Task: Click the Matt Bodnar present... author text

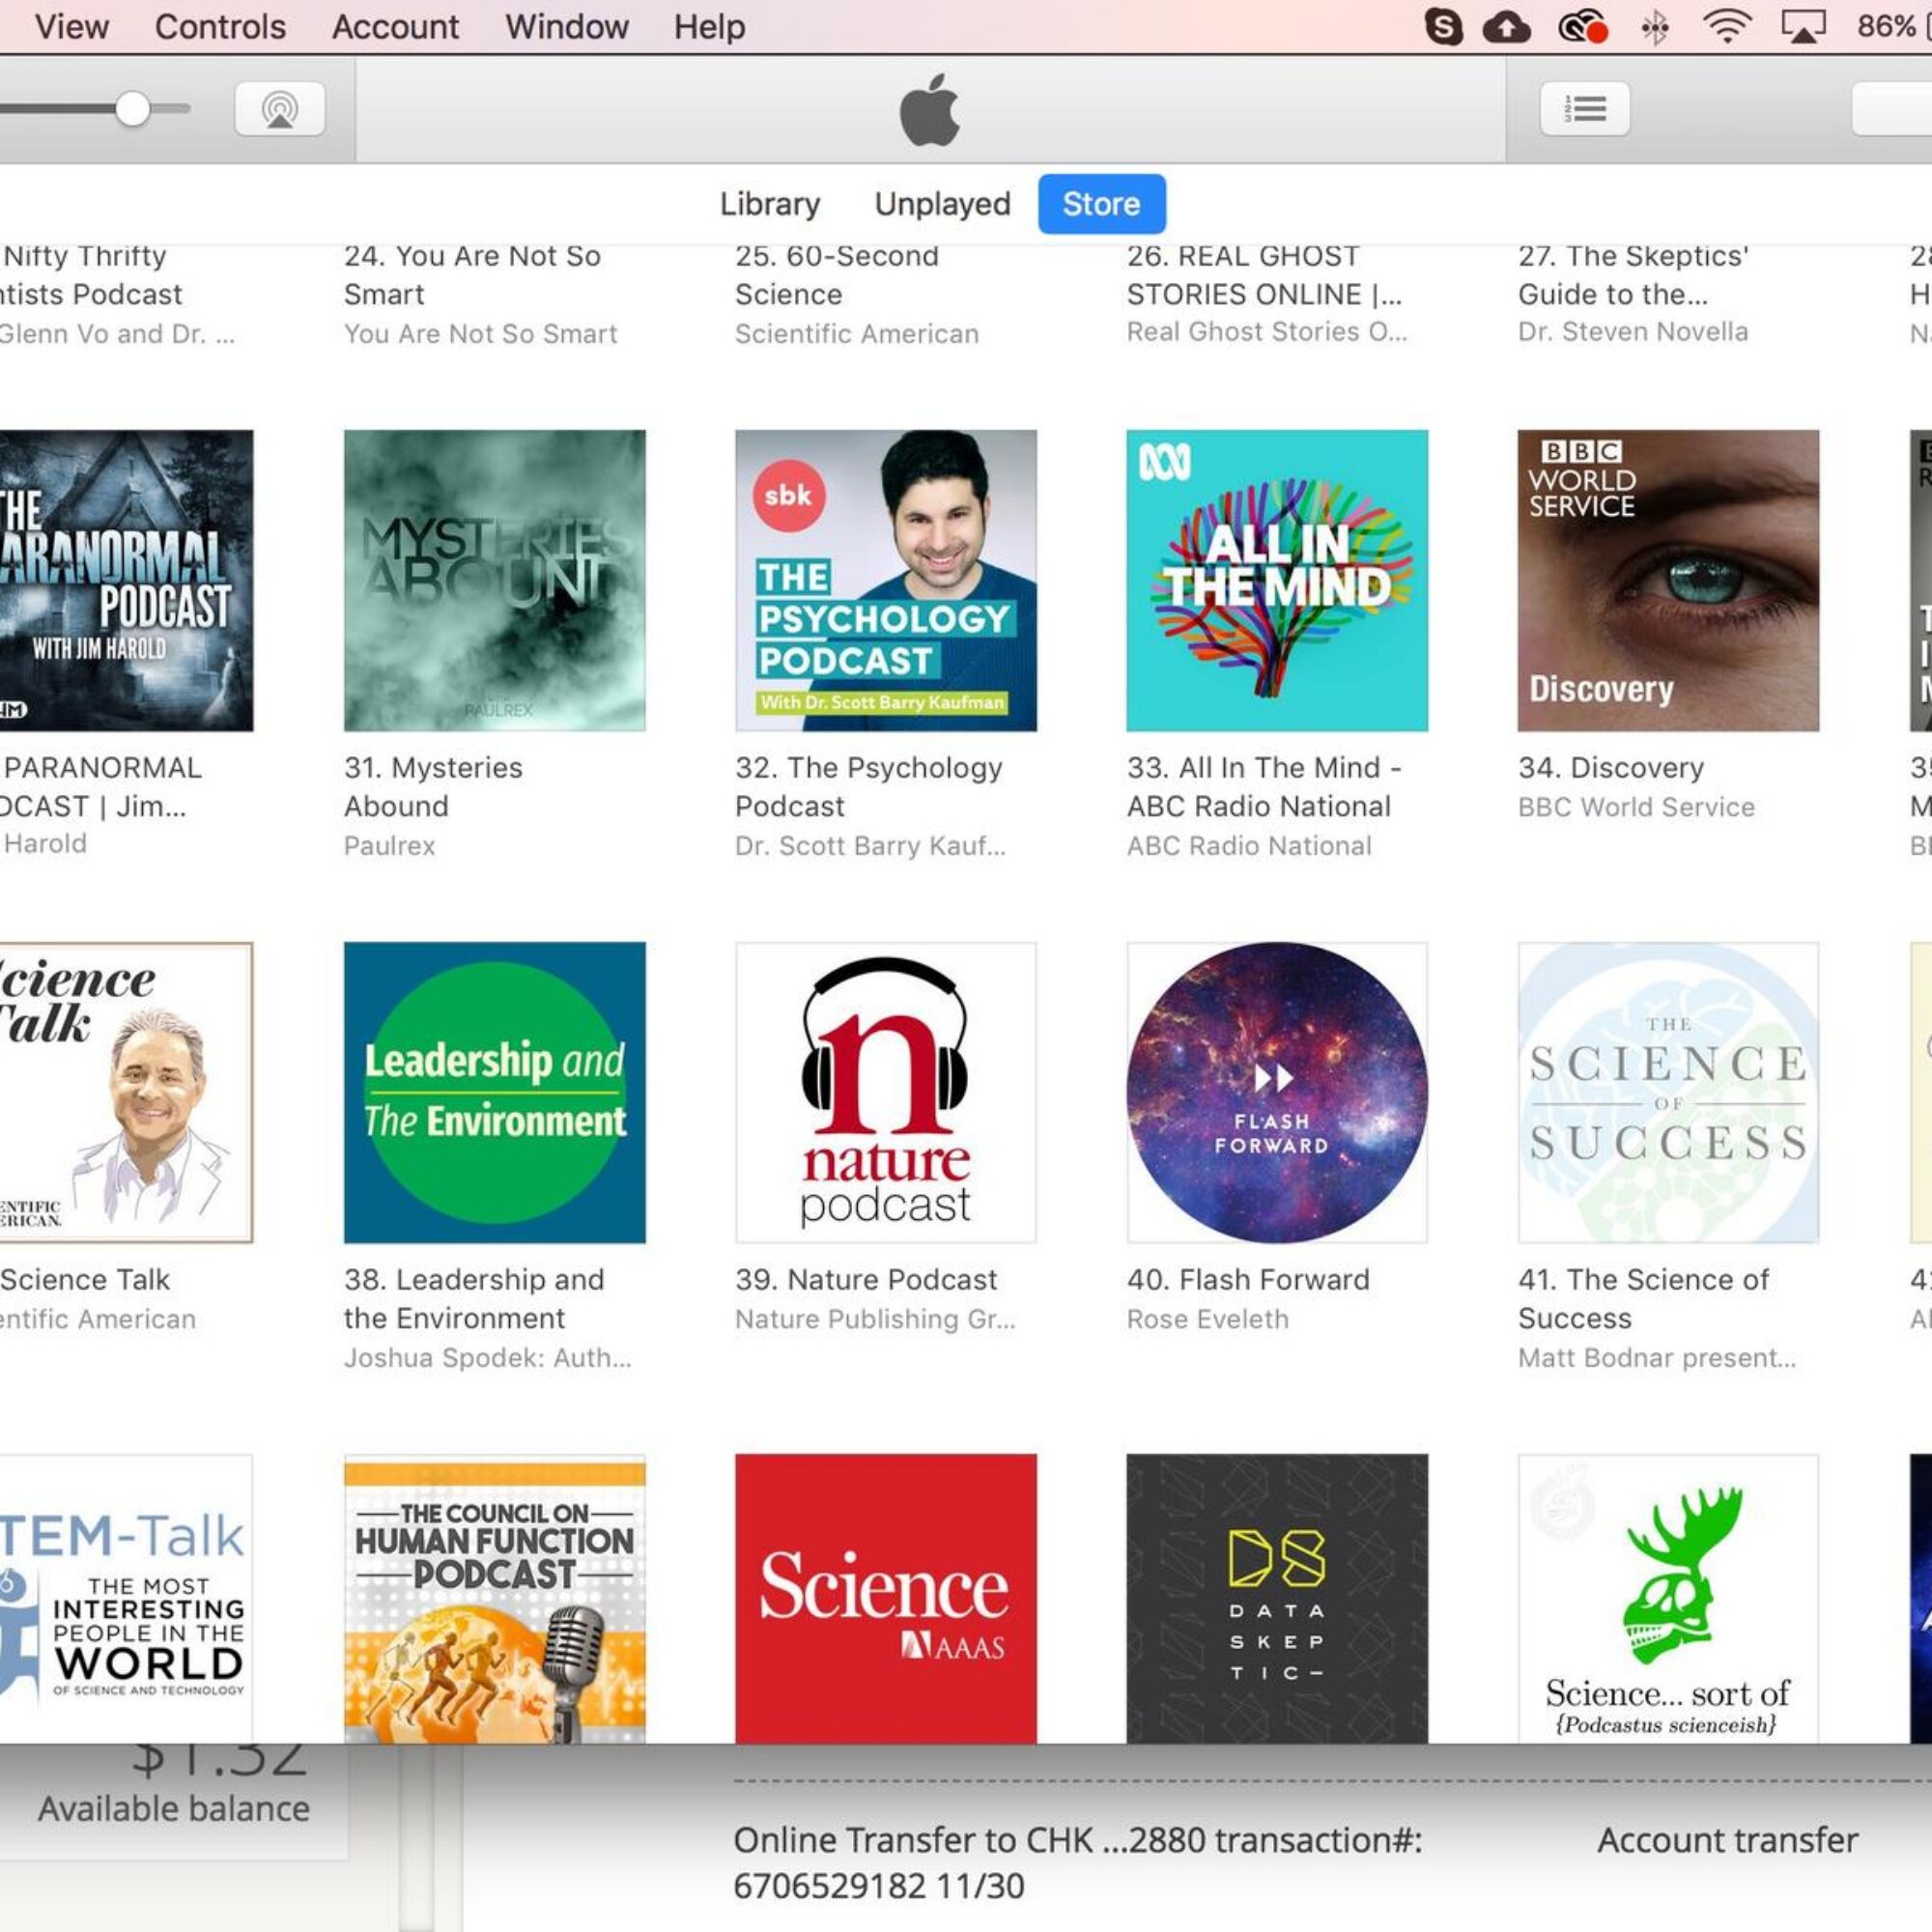Action: (1657, 1358)
